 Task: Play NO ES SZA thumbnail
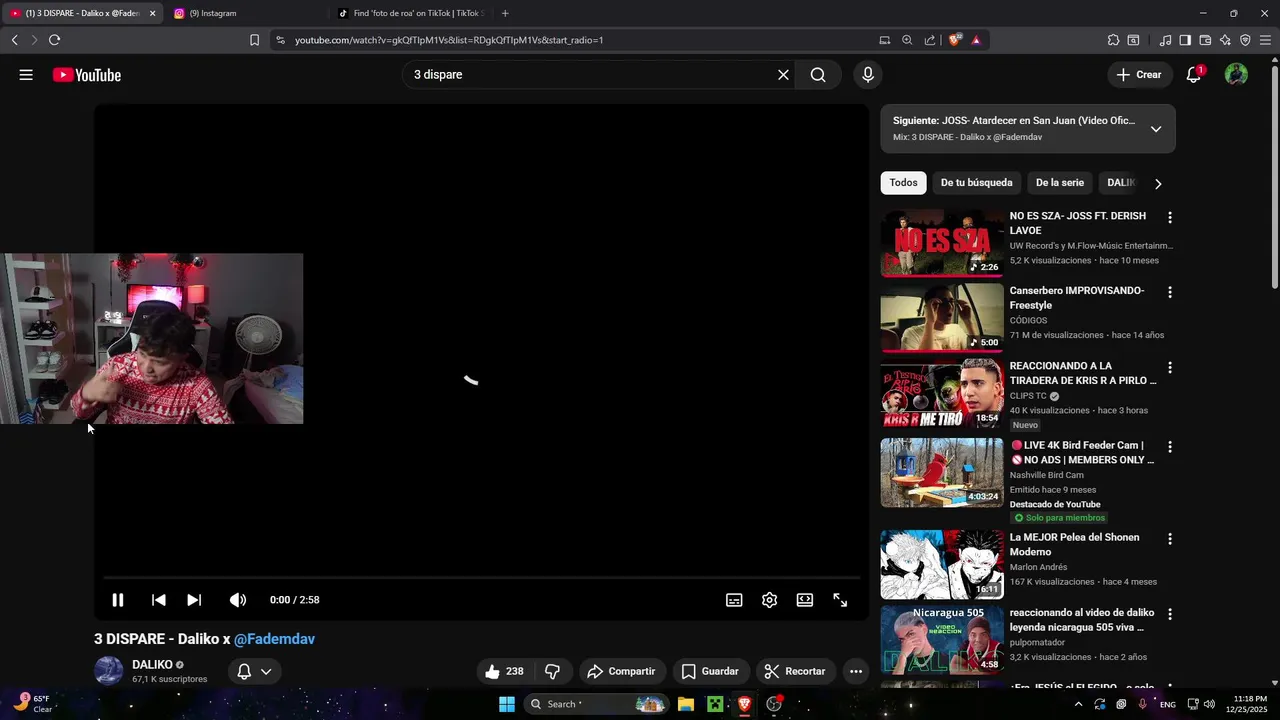pyautogui.click(x=942, y=243)
